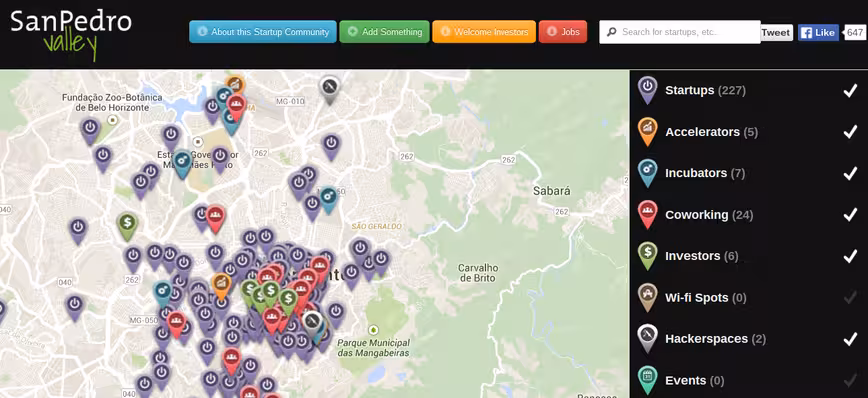Viewport: 868px width, 398px height.
Task: Click the Carvalho de Brito map label
Action: coord(478,272)
